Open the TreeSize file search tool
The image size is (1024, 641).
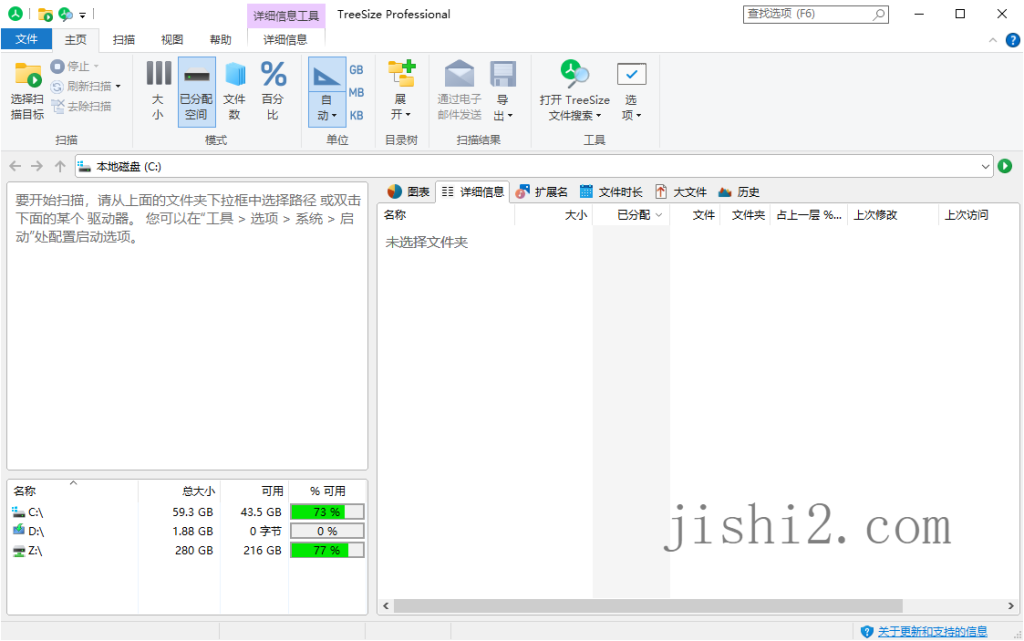pyautogui.click(x=574, y=91)
